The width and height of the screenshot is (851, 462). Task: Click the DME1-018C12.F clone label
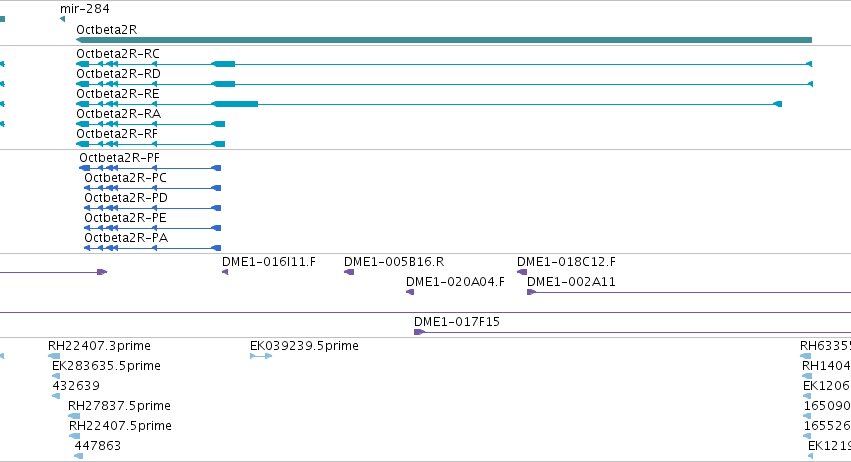pyautogui.click(x=566, y=262)
